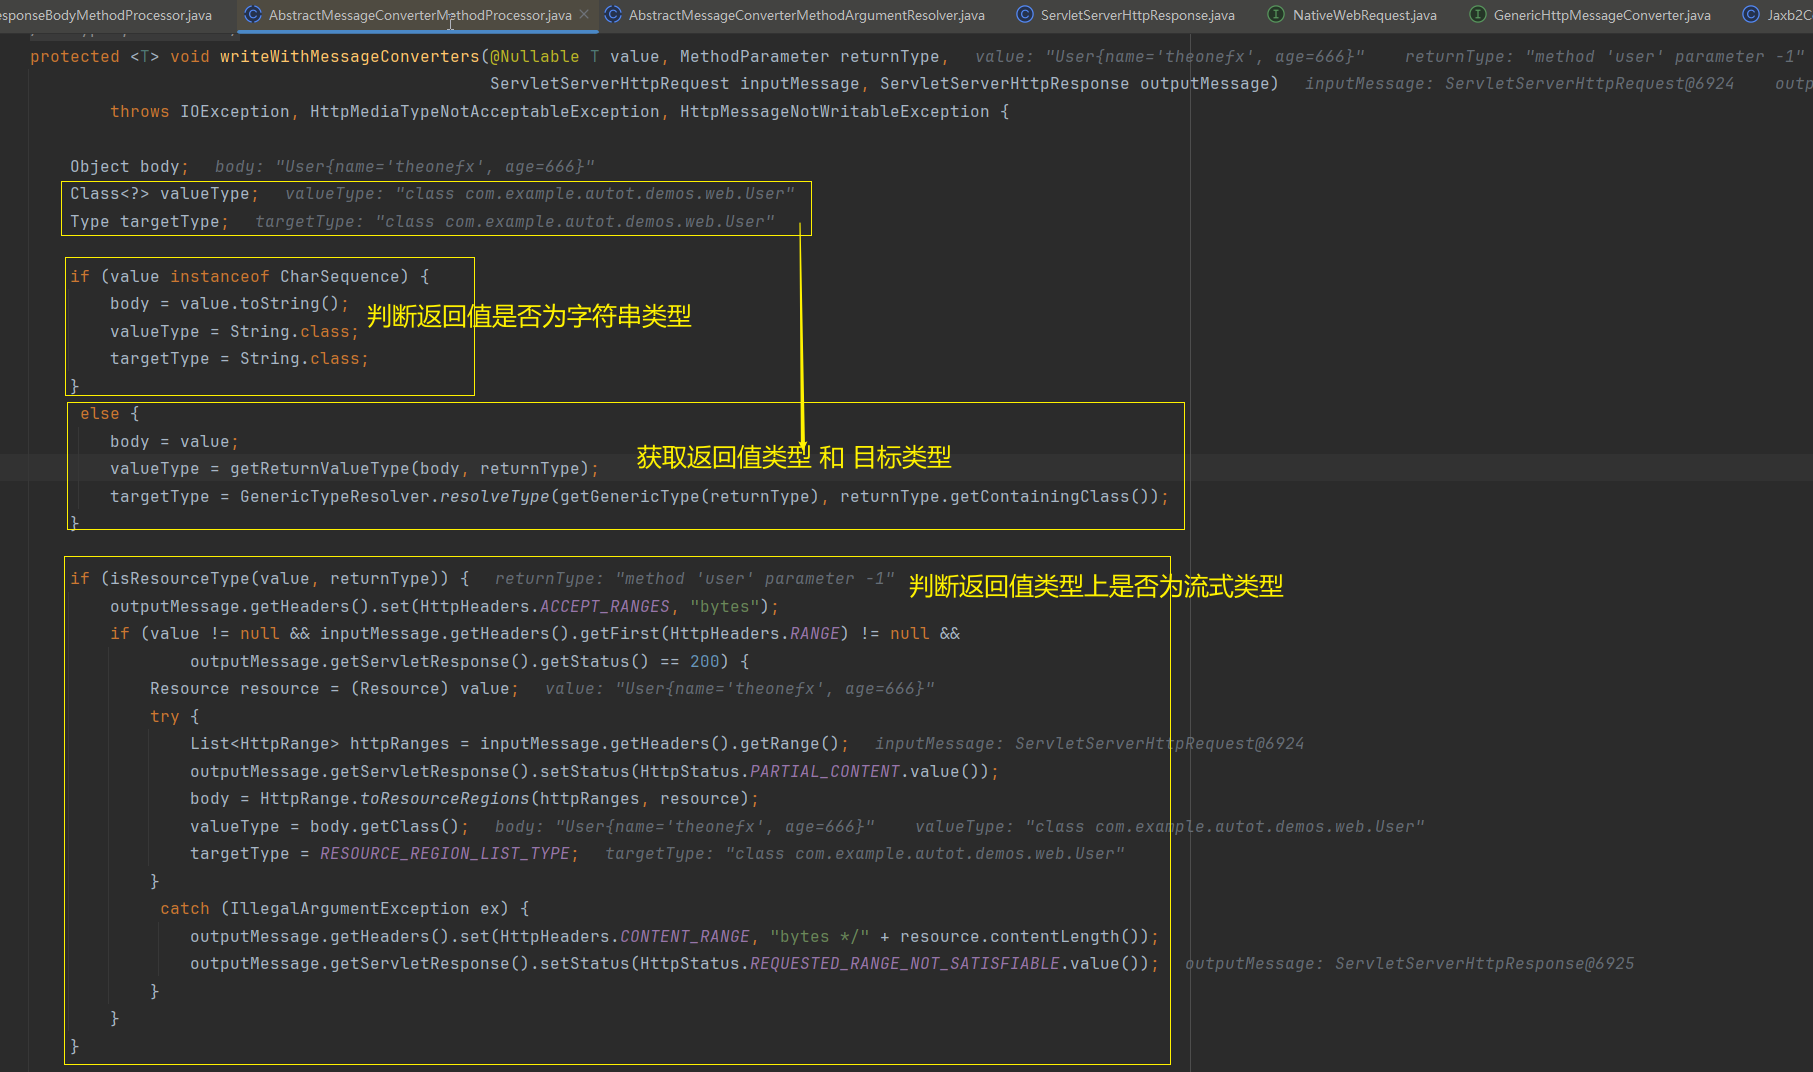The image size is (1813, 1072).
Task: Click the MethodParameter type in signature
Action: click(755, 57)
